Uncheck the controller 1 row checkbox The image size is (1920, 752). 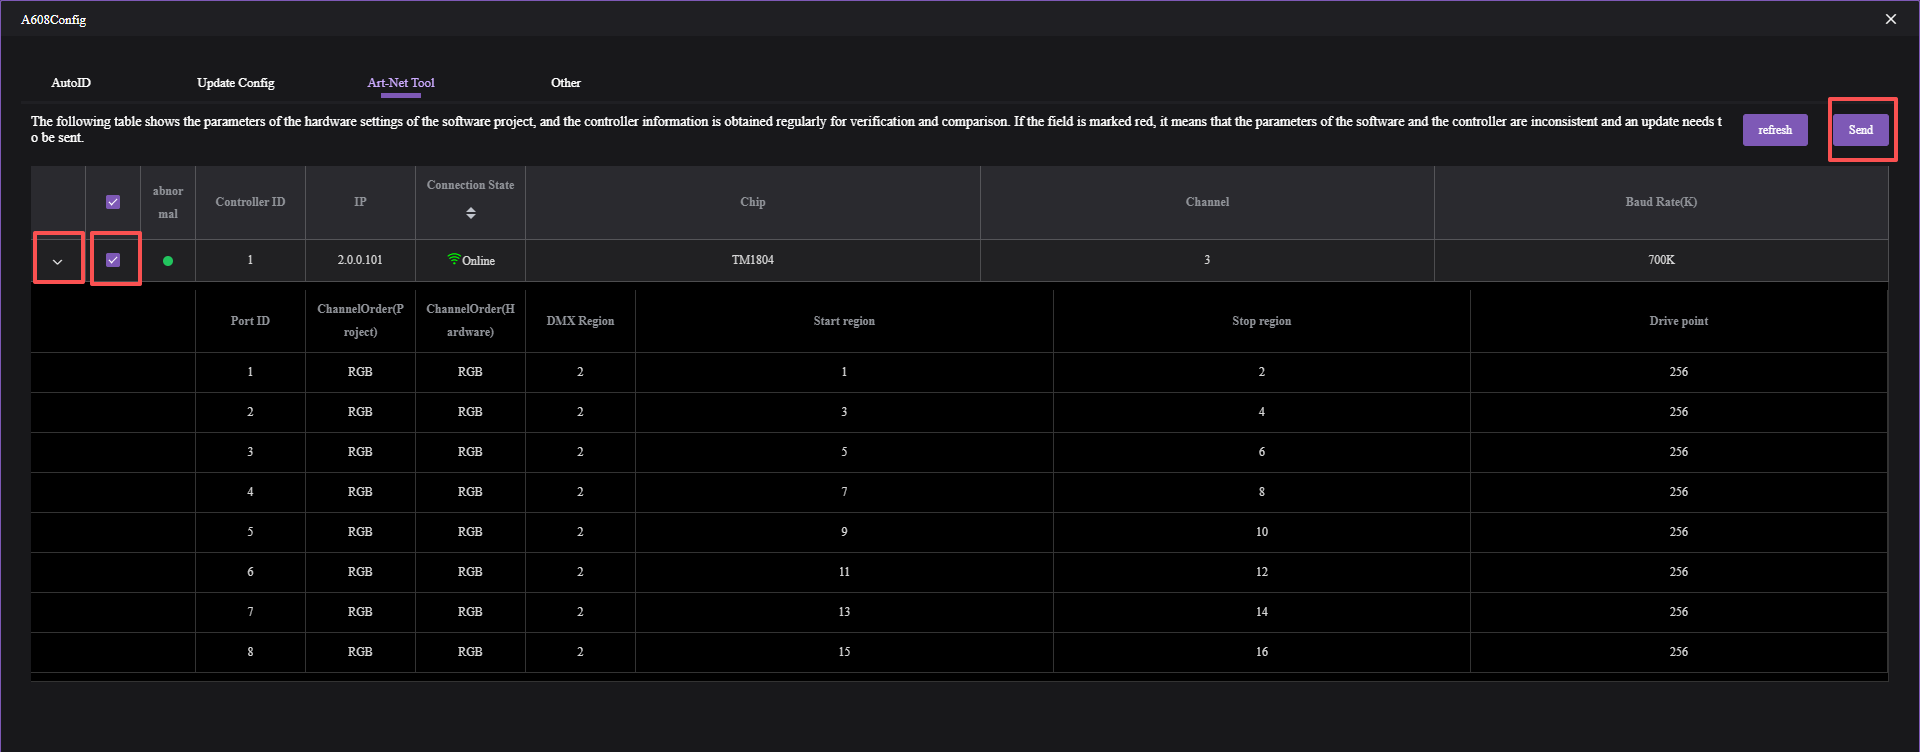coord(113,260)
